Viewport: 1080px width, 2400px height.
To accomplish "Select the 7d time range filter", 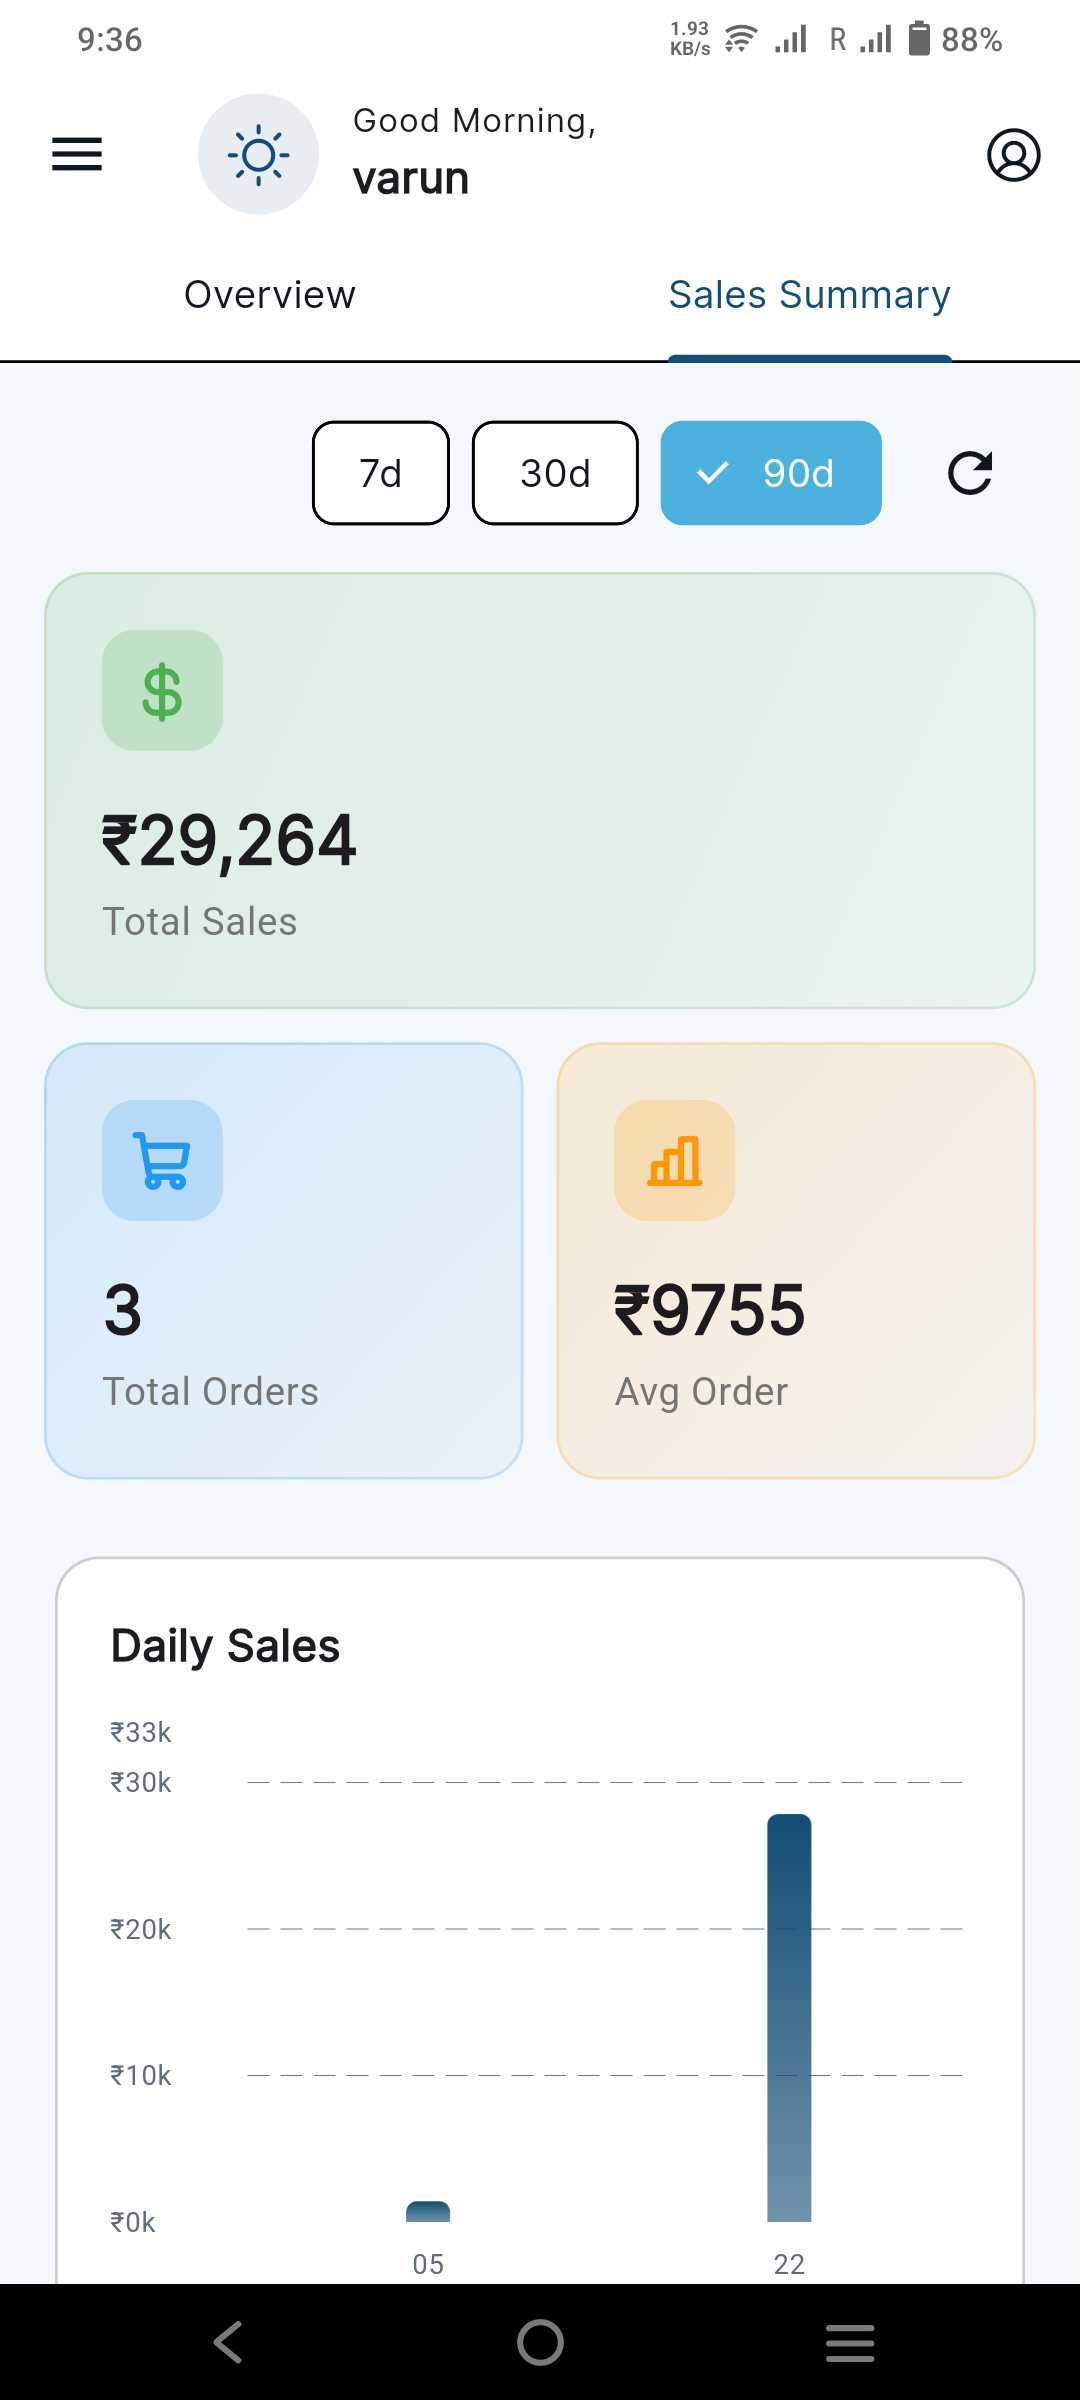I will click(381, 473).
